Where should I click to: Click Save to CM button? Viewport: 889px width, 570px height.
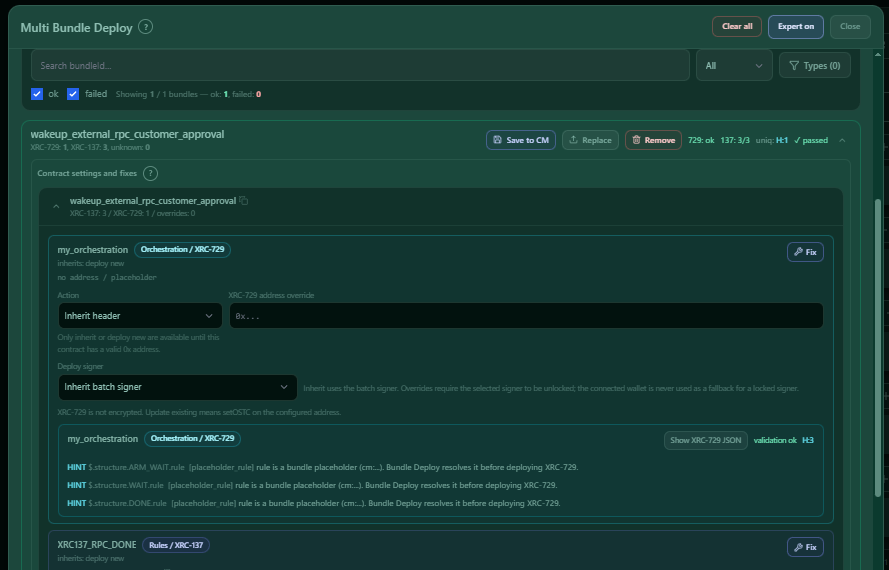pyautogui.click(x=520, y=140)
